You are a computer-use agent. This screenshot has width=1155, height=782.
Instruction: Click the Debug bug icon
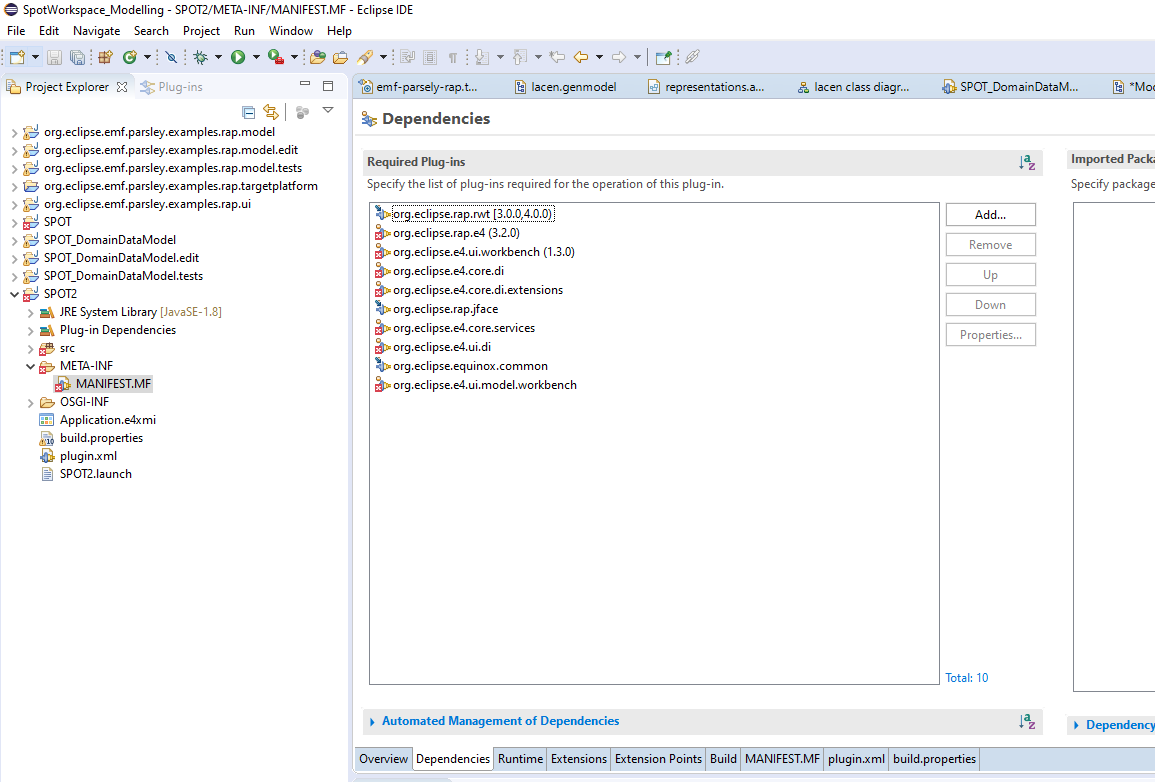tap(200, 57)
